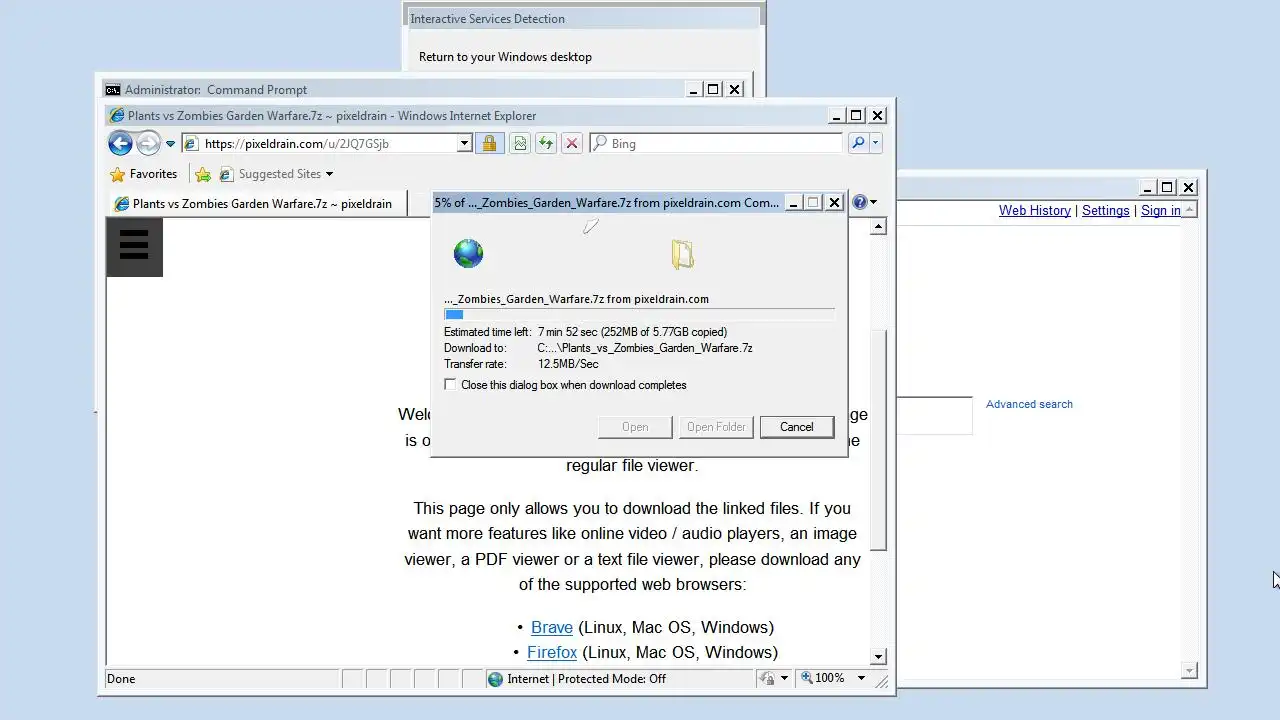Follow the Firefox browser link

click(552, 652)
